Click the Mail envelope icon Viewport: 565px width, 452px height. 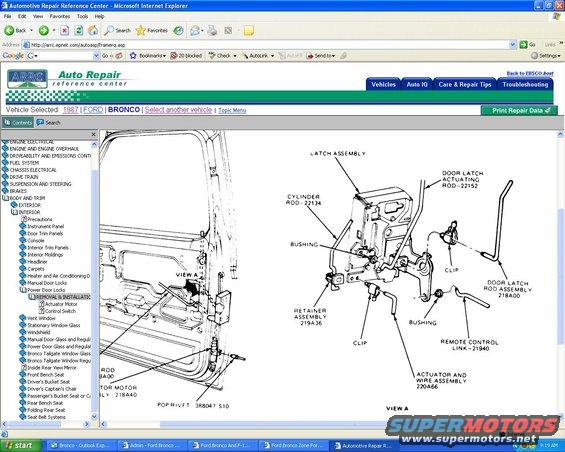(195, 31)
